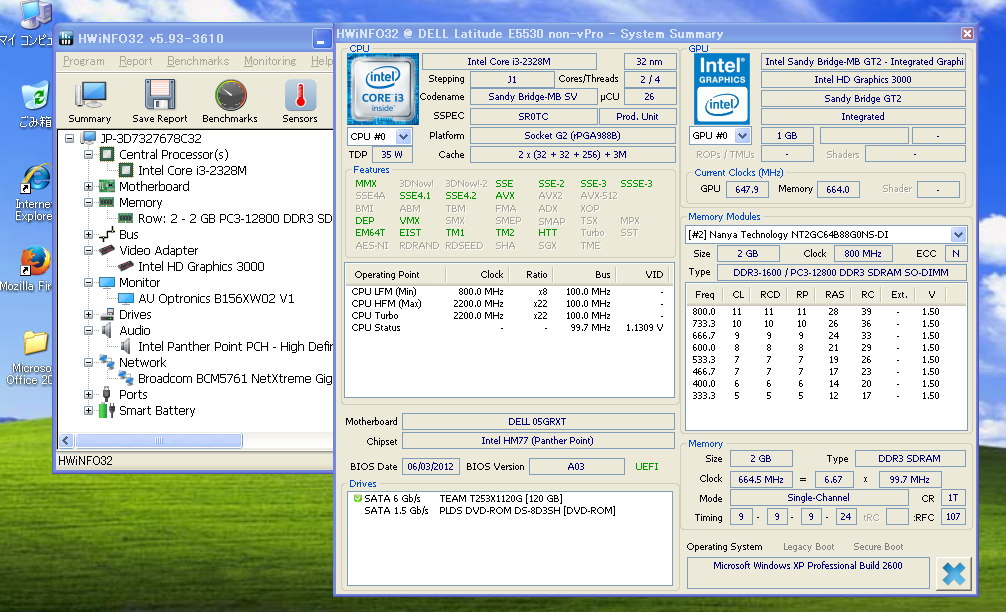Select Broadcom BCM5761 NetXtreme entry
Image resolution: width=1006 pixels, height=612 pixels.
235,379
